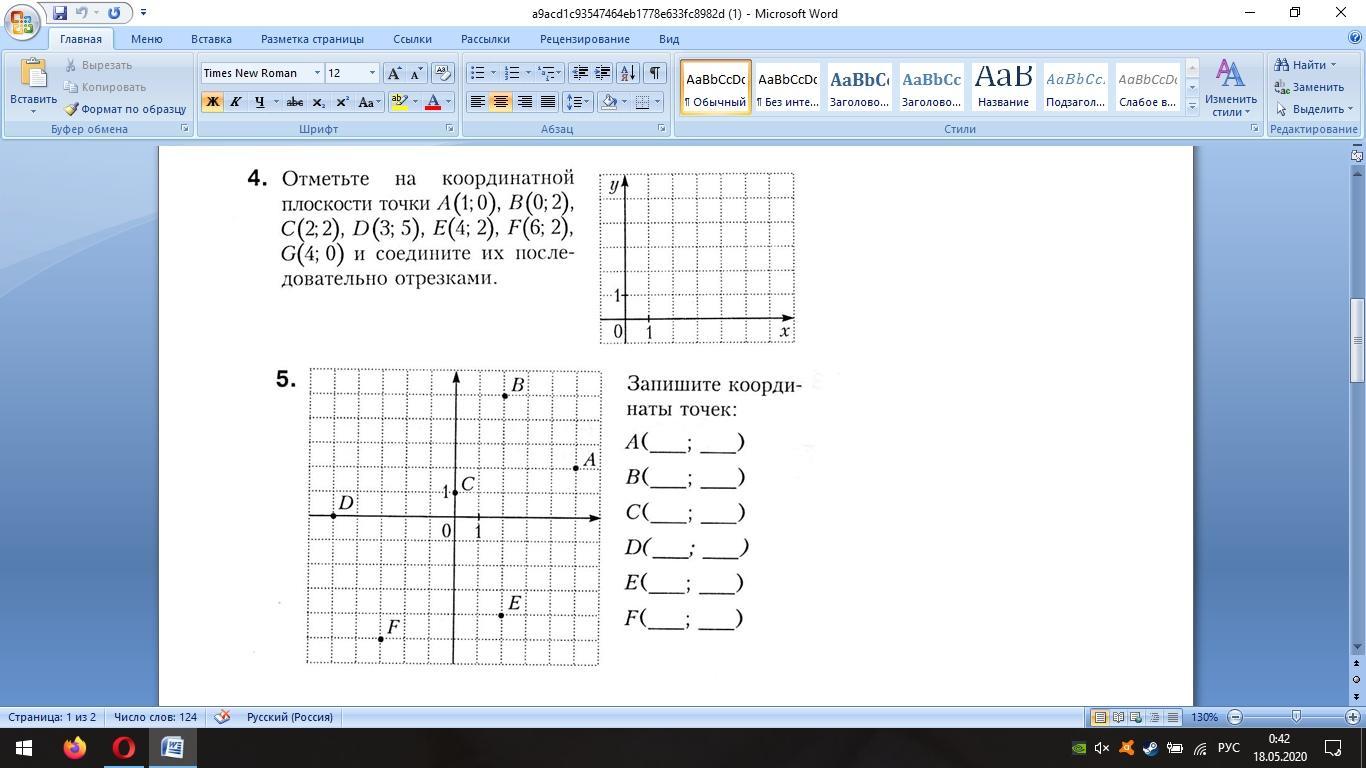Open line spacing options
Image resolution: width=1366 pixels, height=768 pixels.
578,102
